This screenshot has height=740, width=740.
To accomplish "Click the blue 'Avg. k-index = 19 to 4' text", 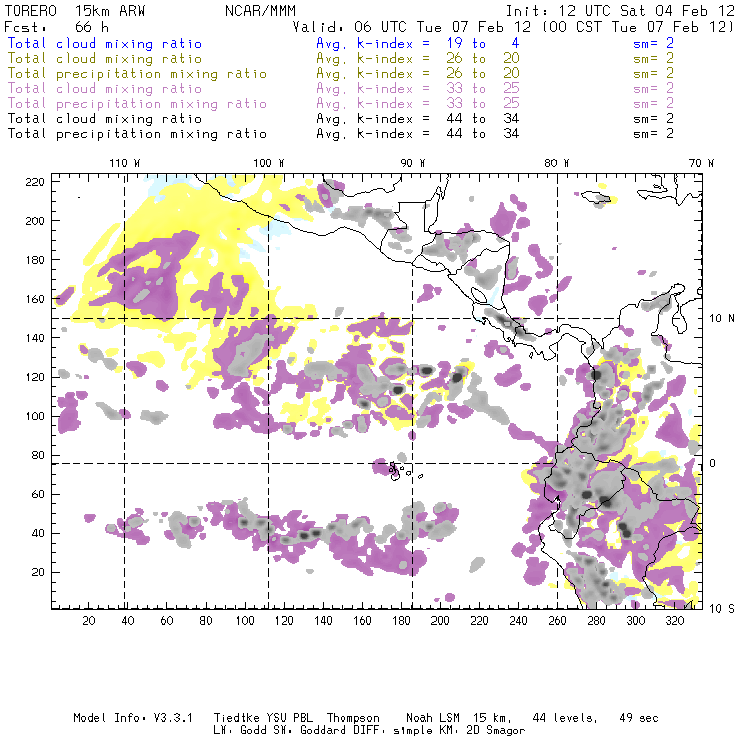I will (418, 43).
